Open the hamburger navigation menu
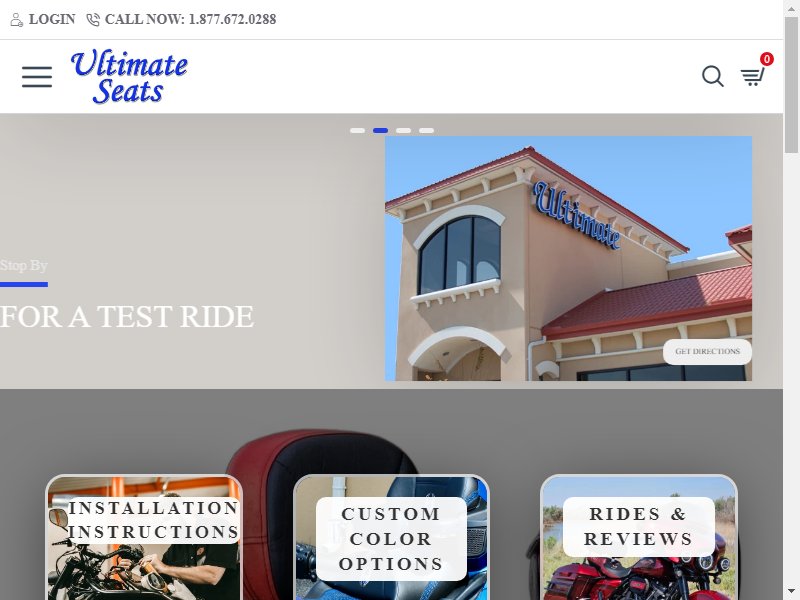 [x=37, y=77]
